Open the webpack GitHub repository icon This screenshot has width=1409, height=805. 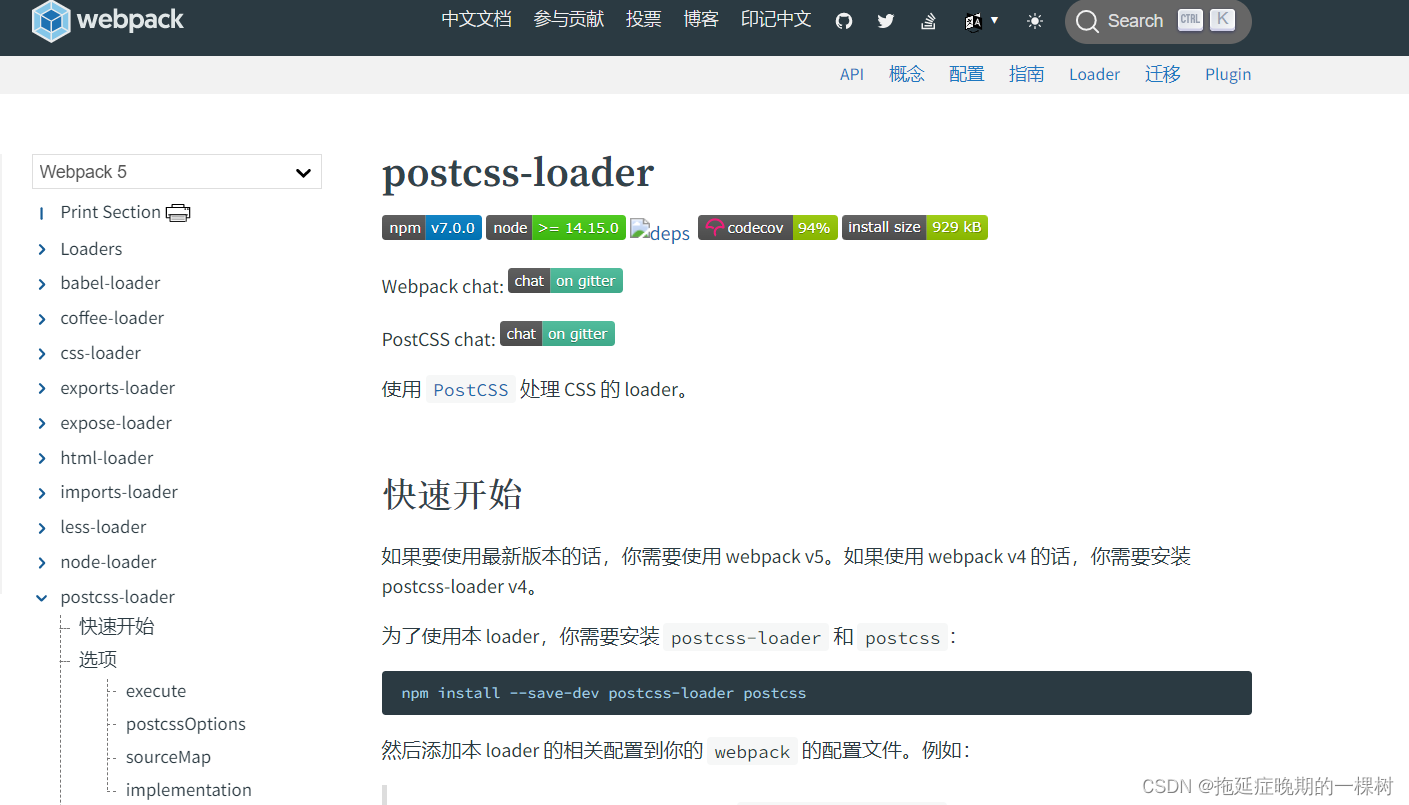[843, 20]
